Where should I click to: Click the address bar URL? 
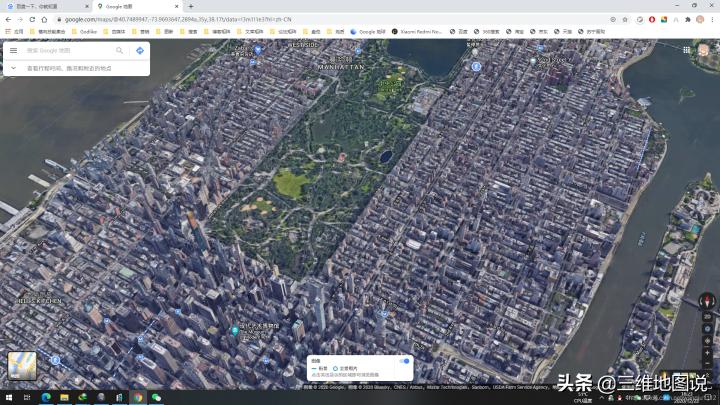178,19
